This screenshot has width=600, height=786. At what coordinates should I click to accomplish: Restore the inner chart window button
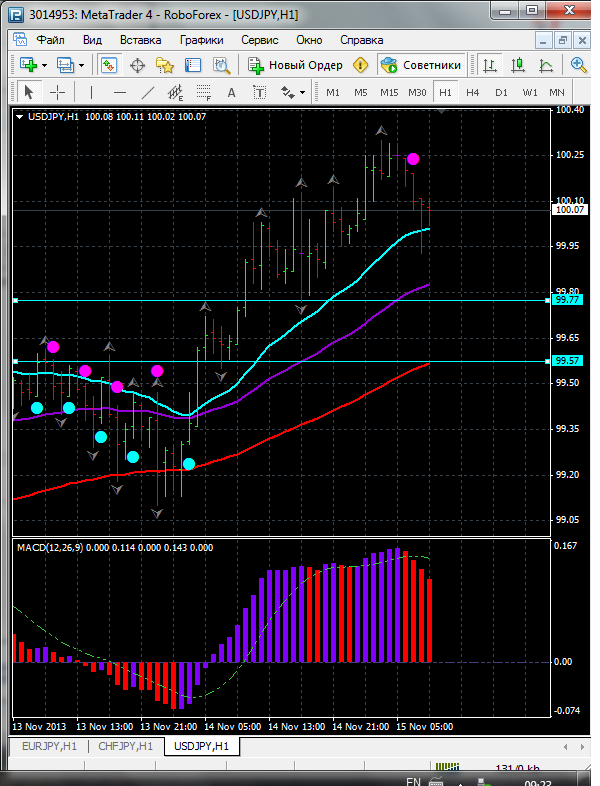click(563, 41)
